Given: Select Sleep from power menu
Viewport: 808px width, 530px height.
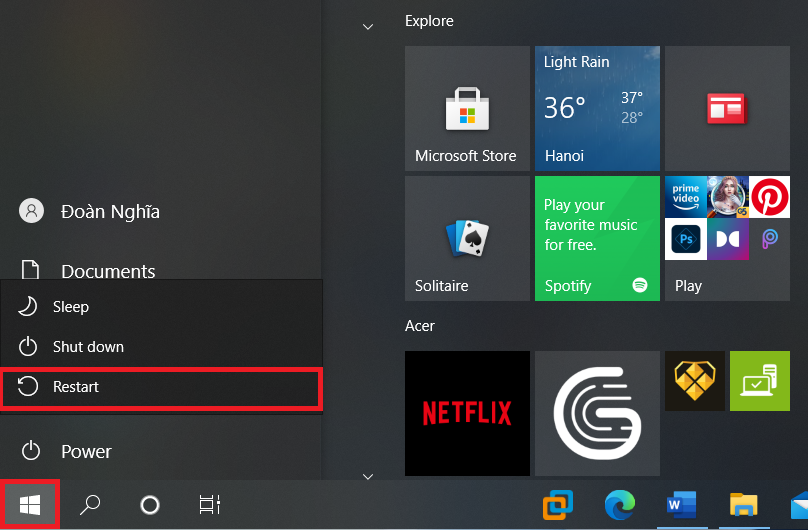Looking at the screenshot, I should (161, 306).
